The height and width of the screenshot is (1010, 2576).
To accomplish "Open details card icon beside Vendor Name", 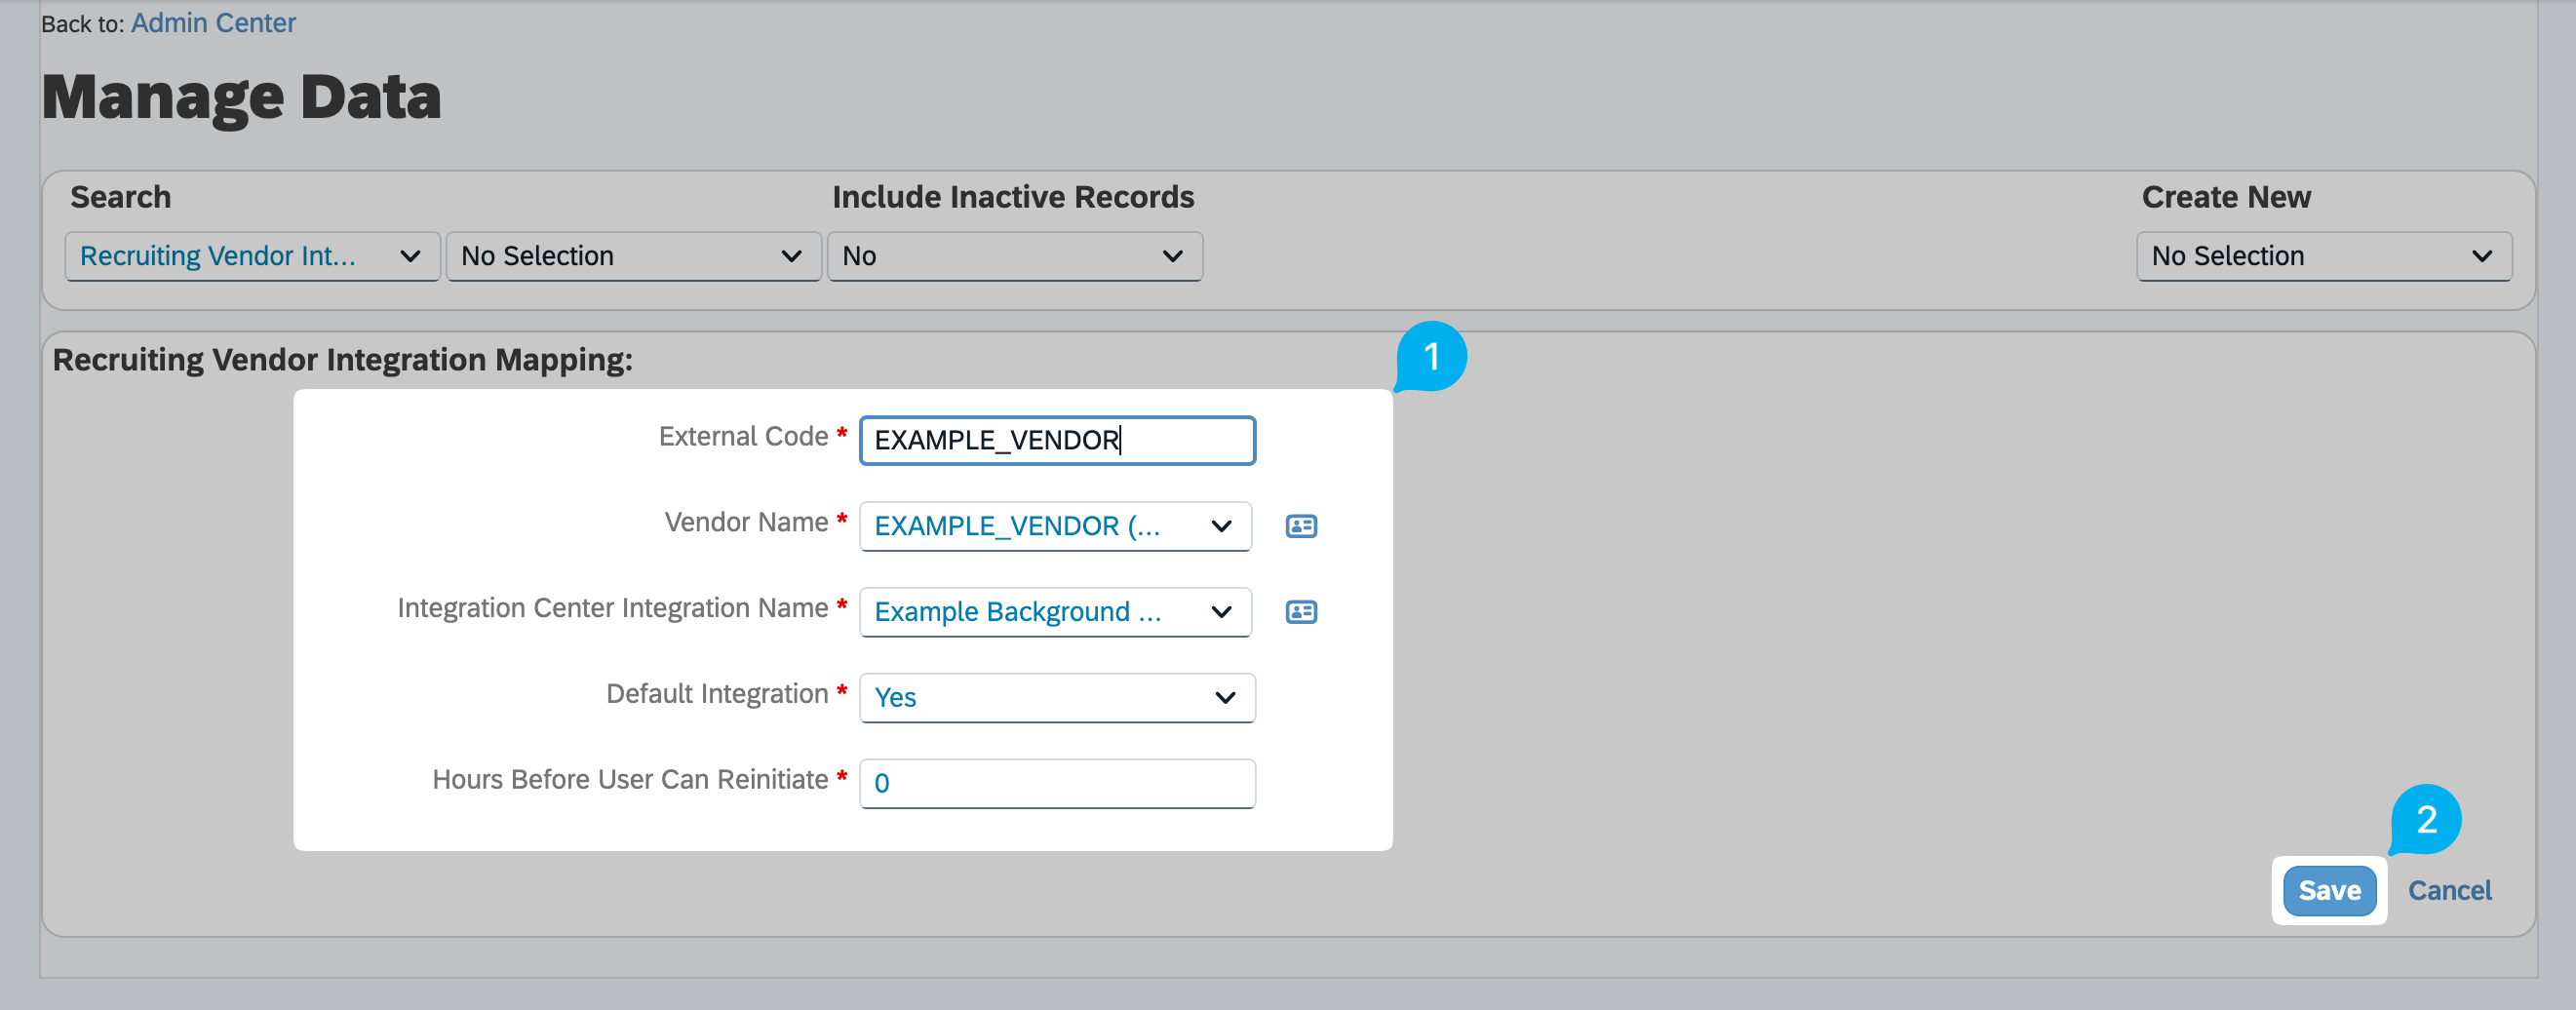I will 1300,526.
